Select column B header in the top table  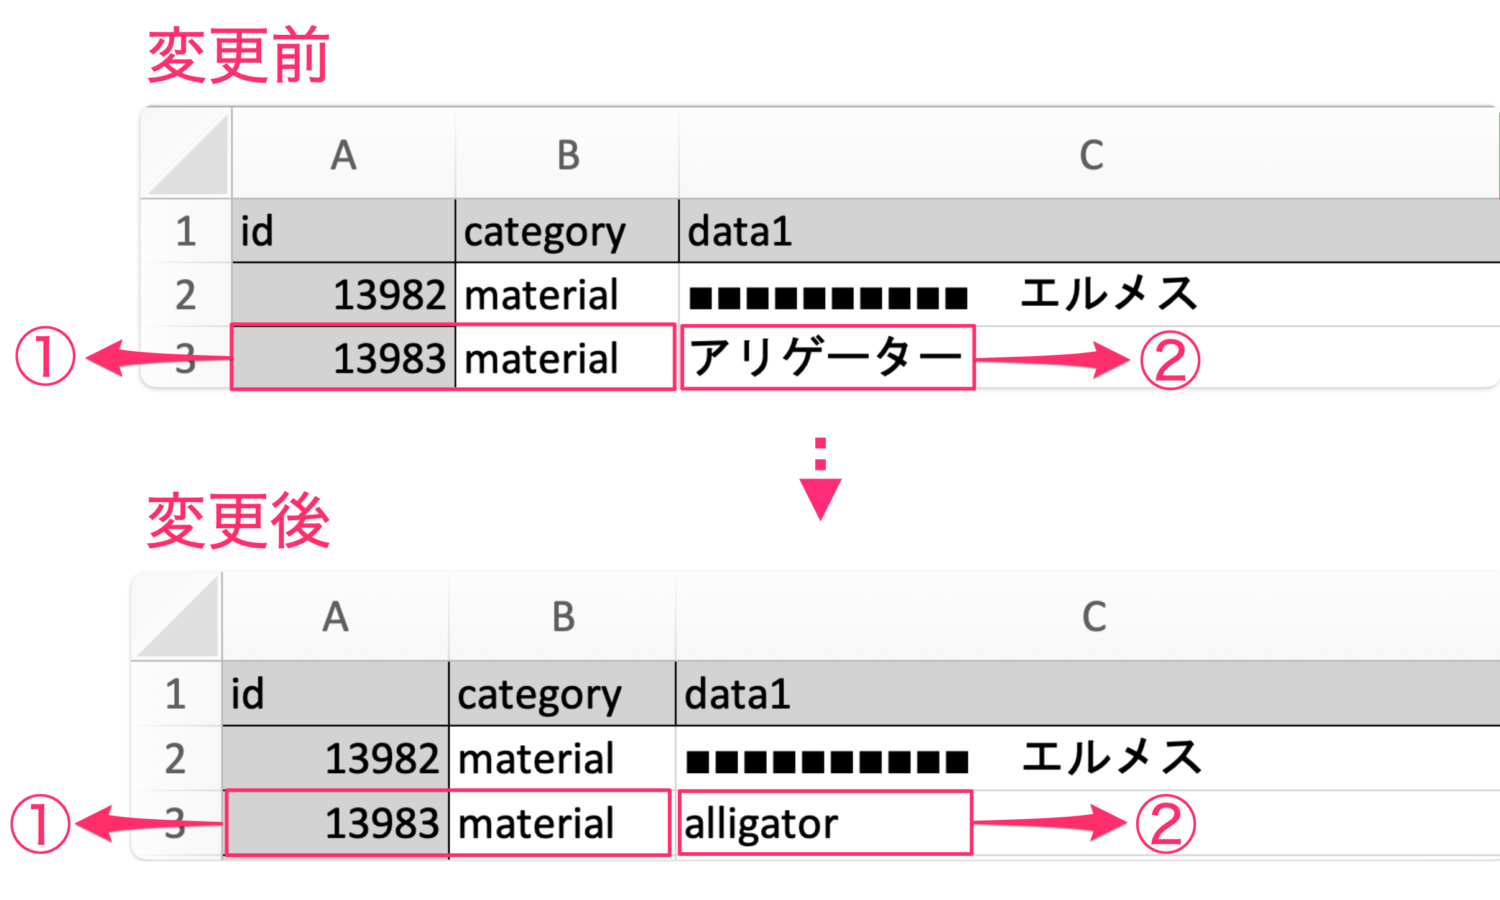(x=567, y=154)
